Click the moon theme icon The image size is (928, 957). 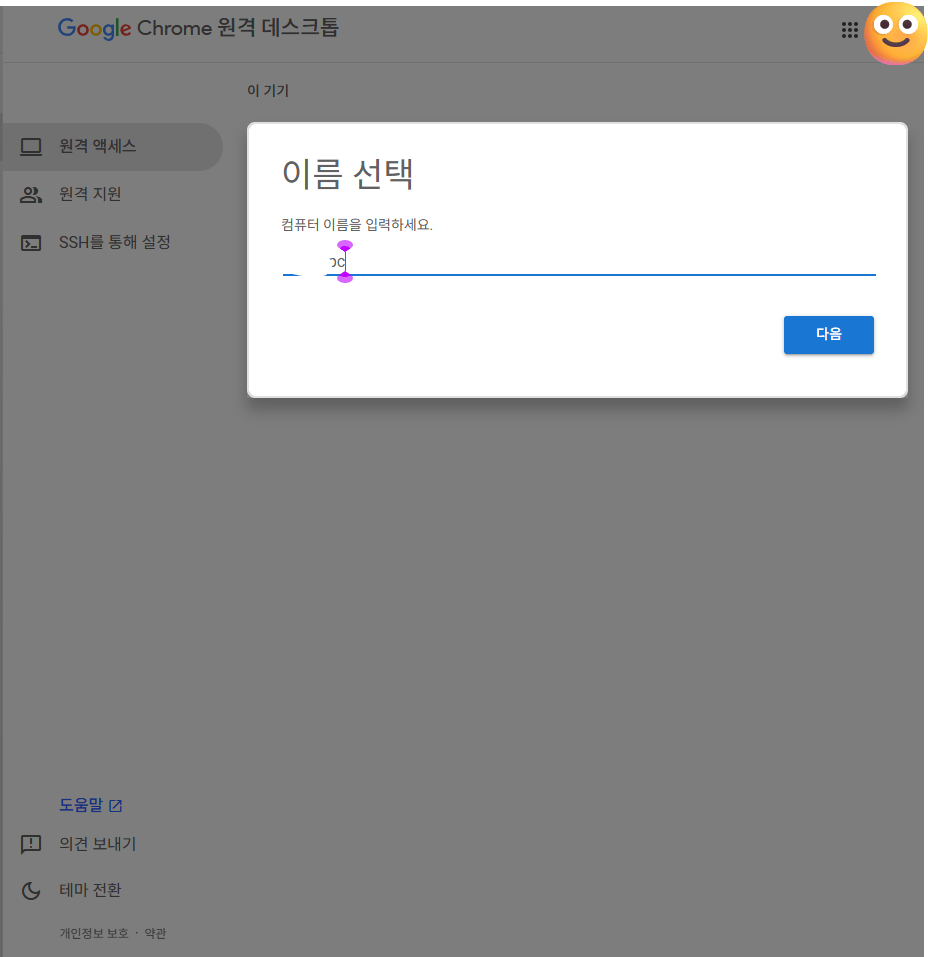click(31, 891)
